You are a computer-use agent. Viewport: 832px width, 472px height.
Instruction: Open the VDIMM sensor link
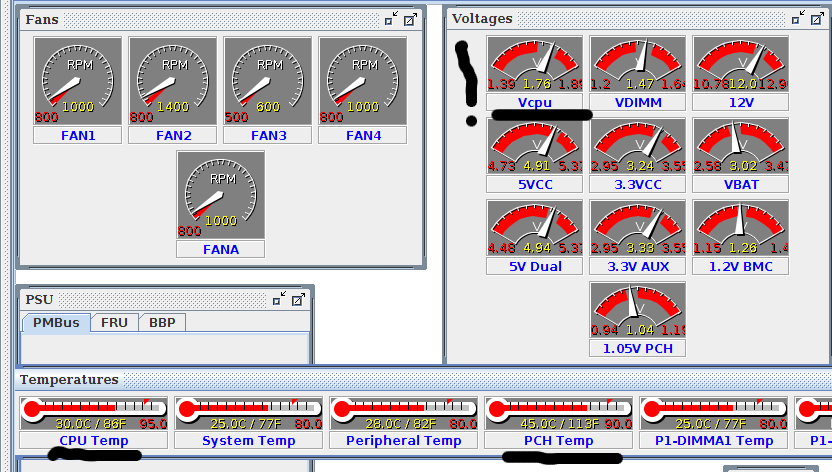coord(637,102)
